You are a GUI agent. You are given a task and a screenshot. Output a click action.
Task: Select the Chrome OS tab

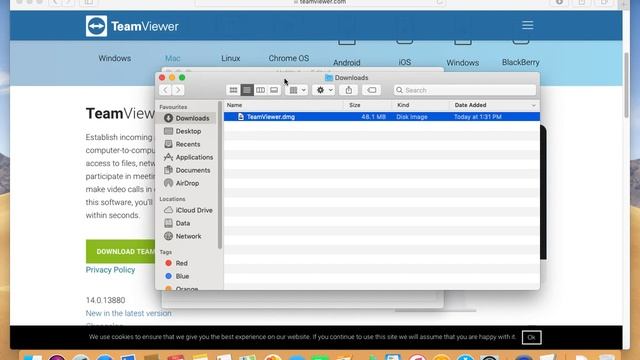(289, 58)
